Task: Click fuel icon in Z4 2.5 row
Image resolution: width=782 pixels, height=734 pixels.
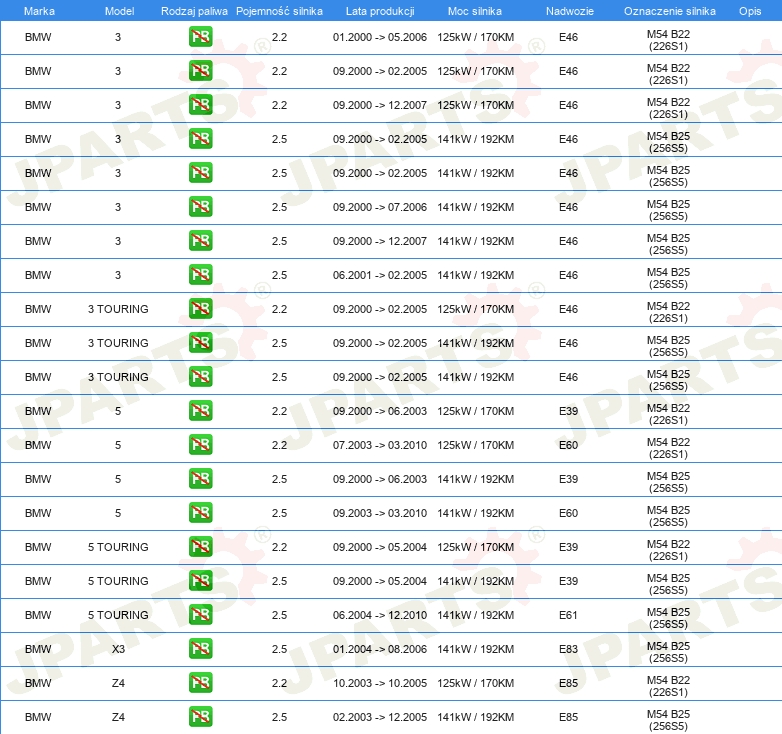Action: (x=200, y=717)
